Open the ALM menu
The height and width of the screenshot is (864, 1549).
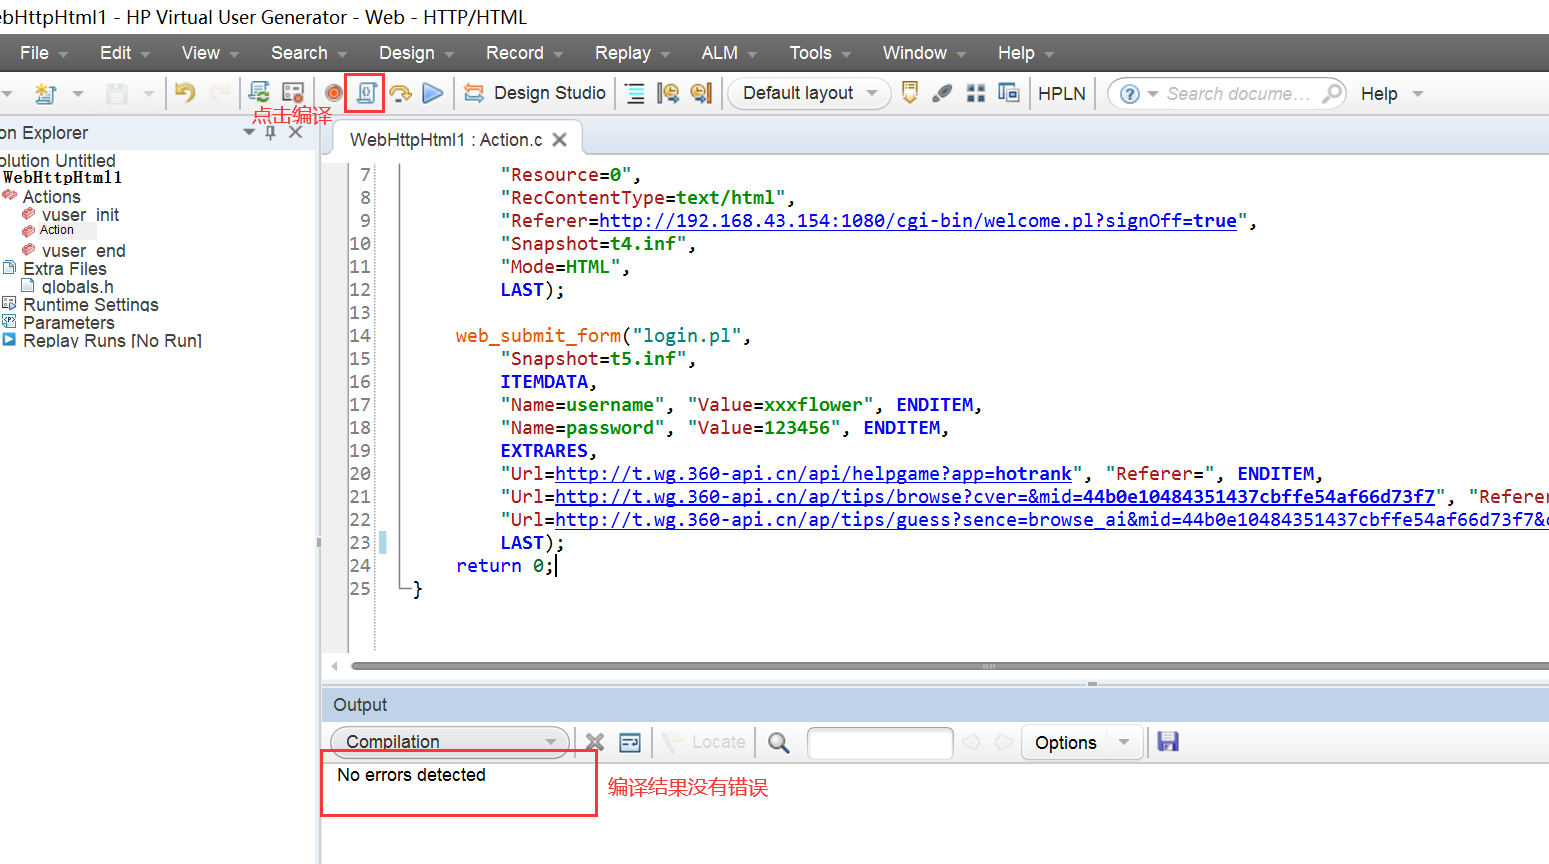tap(729, 53)
